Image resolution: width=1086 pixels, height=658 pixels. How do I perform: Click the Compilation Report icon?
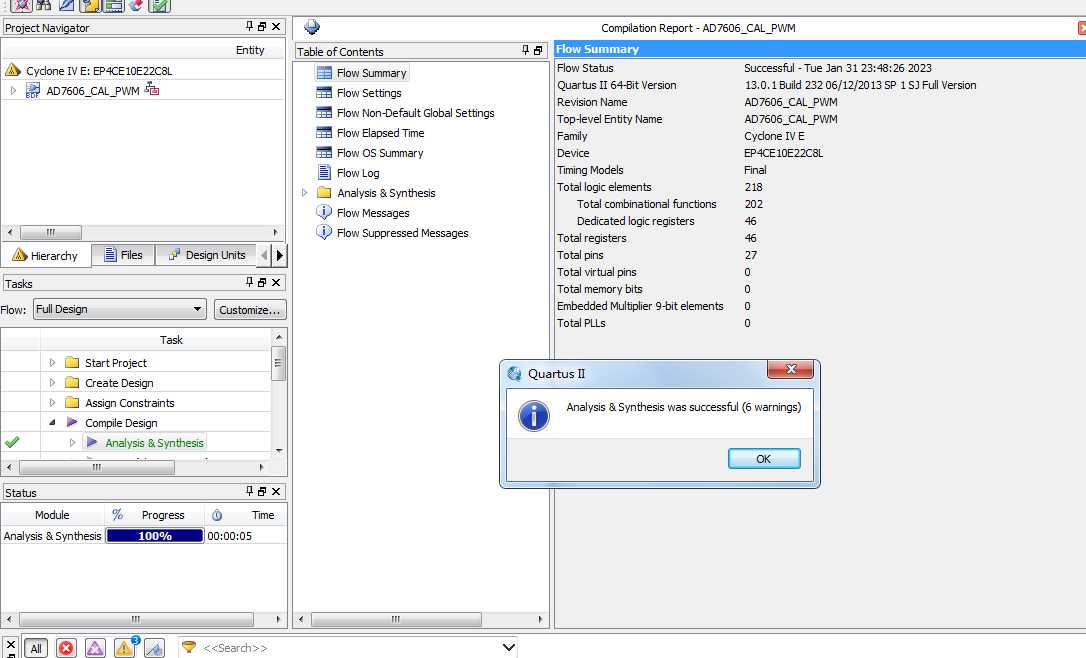pyautogui.click(x=312, y=27)
